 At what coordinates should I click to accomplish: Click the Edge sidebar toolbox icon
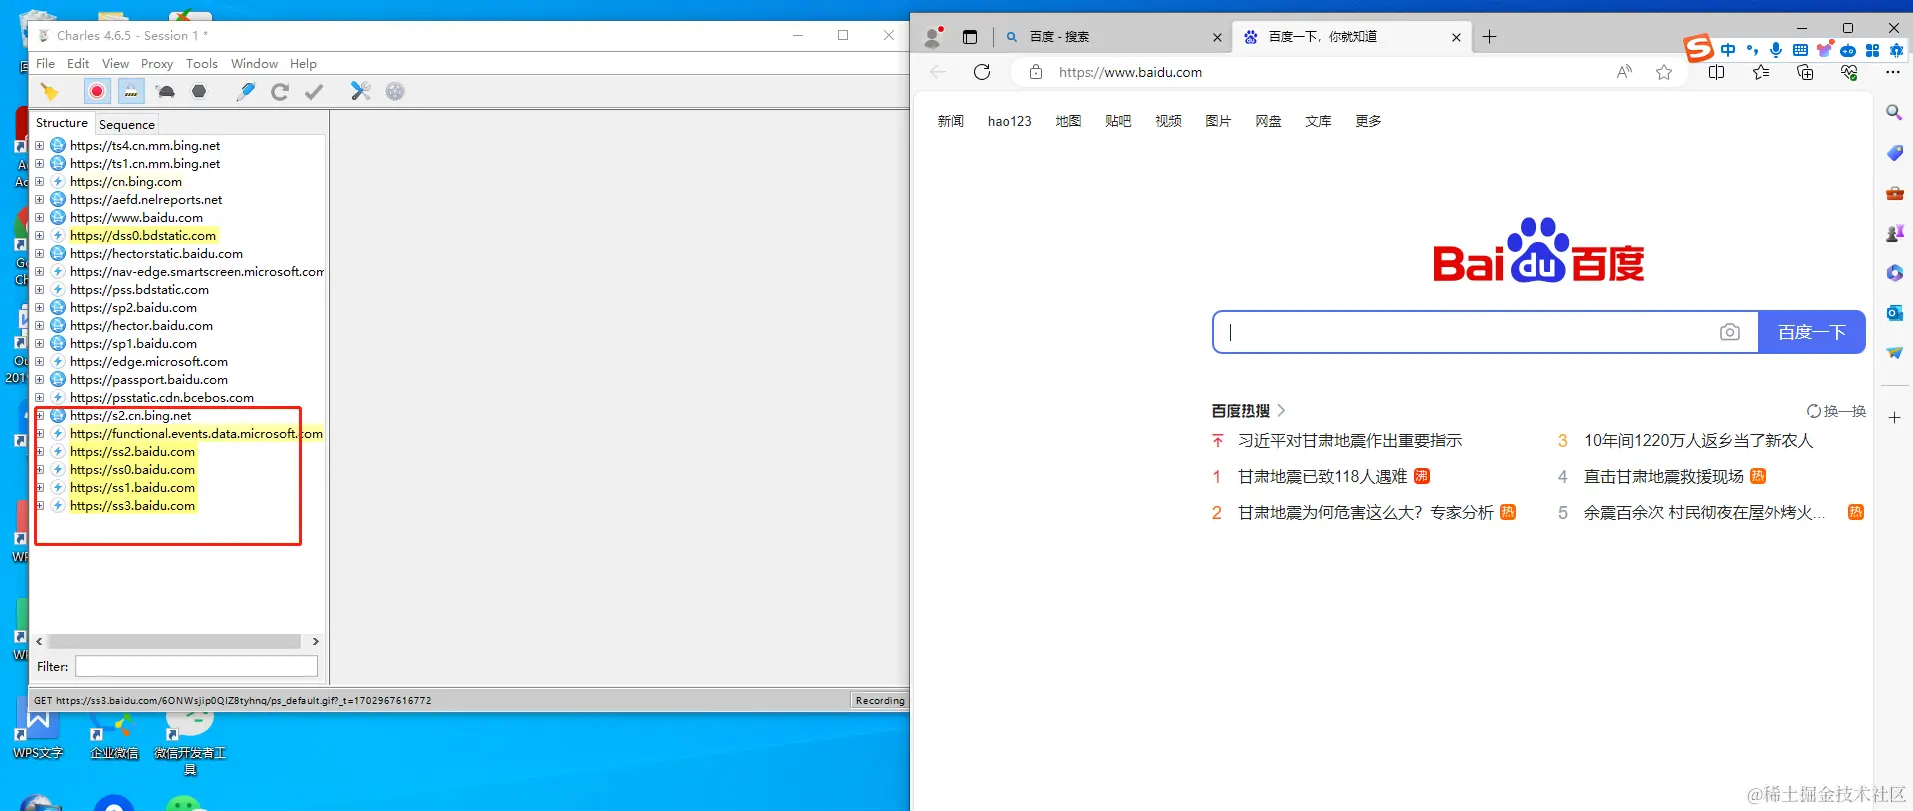point(1894,193)
